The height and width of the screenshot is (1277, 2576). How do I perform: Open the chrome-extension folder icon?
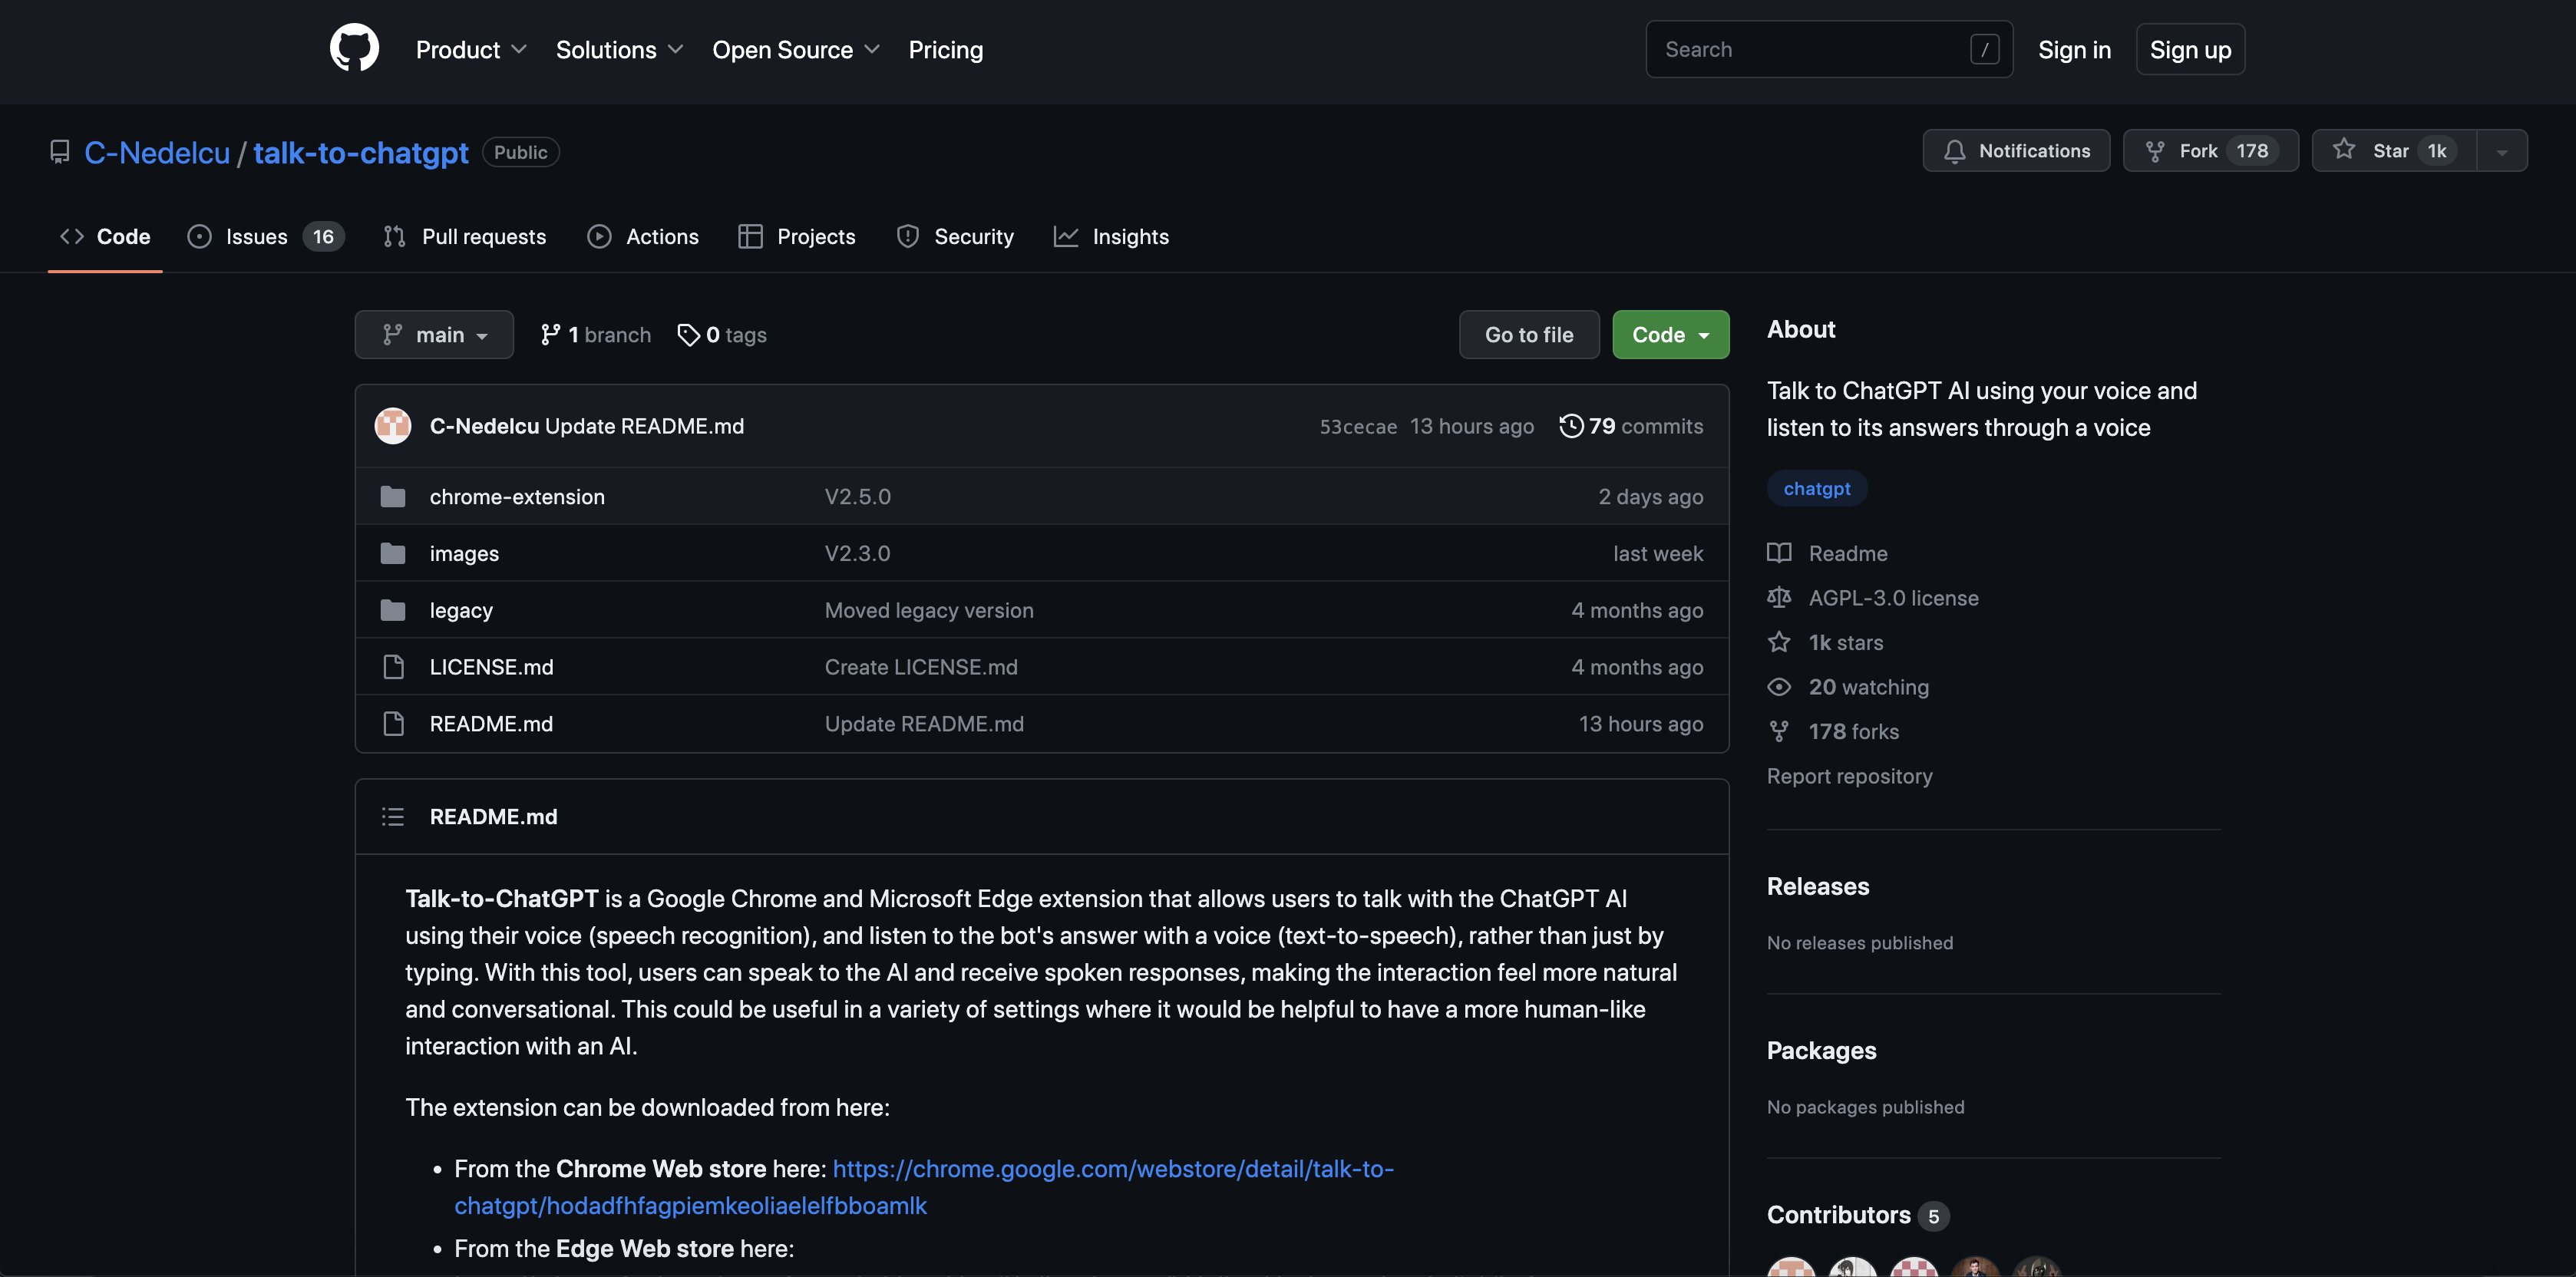[393, 496]
